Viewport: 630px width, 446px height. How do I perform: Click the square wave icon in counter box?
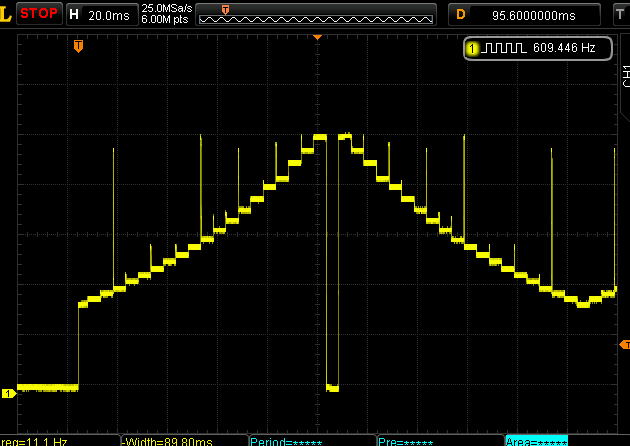(x=503, y=48)
